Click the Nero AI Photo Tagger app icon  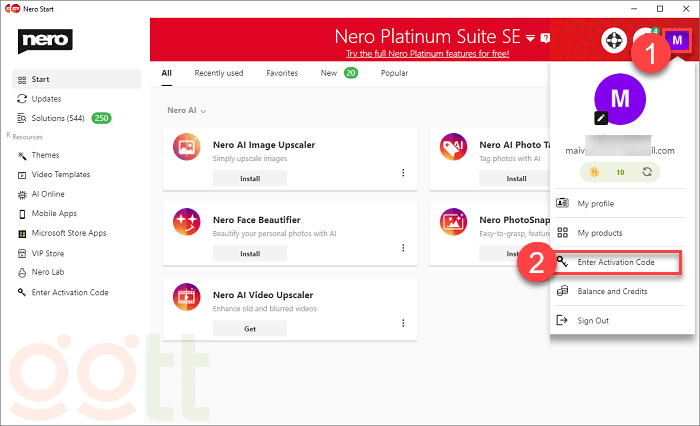(x=454, y=150)
